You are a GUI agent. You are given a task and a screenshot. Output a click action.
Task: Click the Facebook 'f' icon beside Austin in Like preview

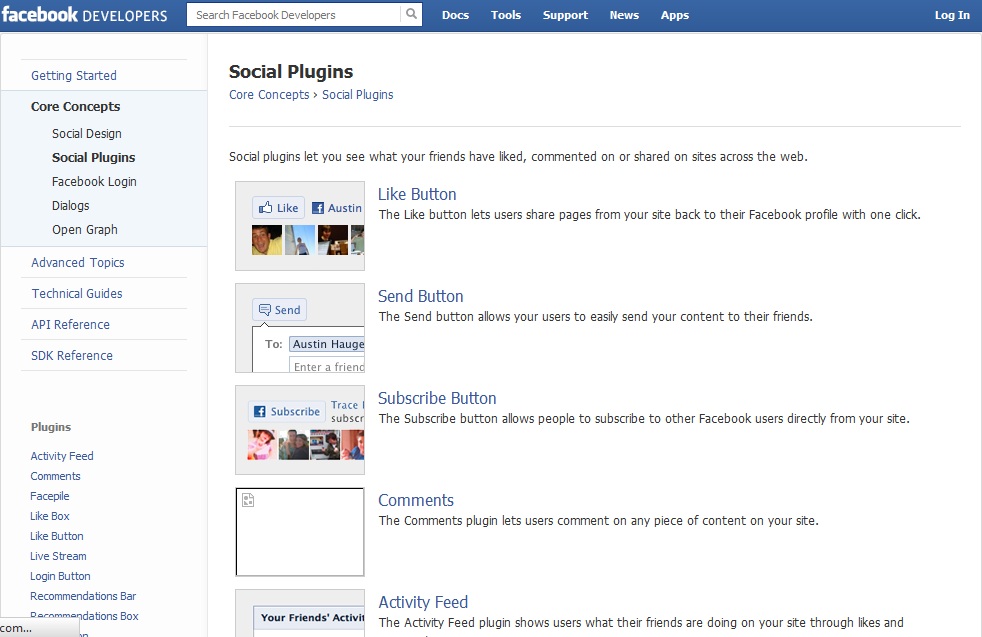318,208
